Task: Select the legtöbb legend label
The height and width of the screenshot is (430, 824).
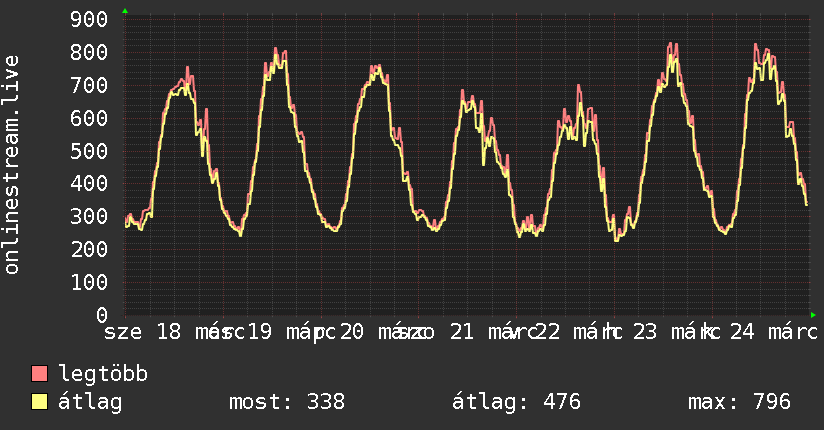Action: pos(103,373)
